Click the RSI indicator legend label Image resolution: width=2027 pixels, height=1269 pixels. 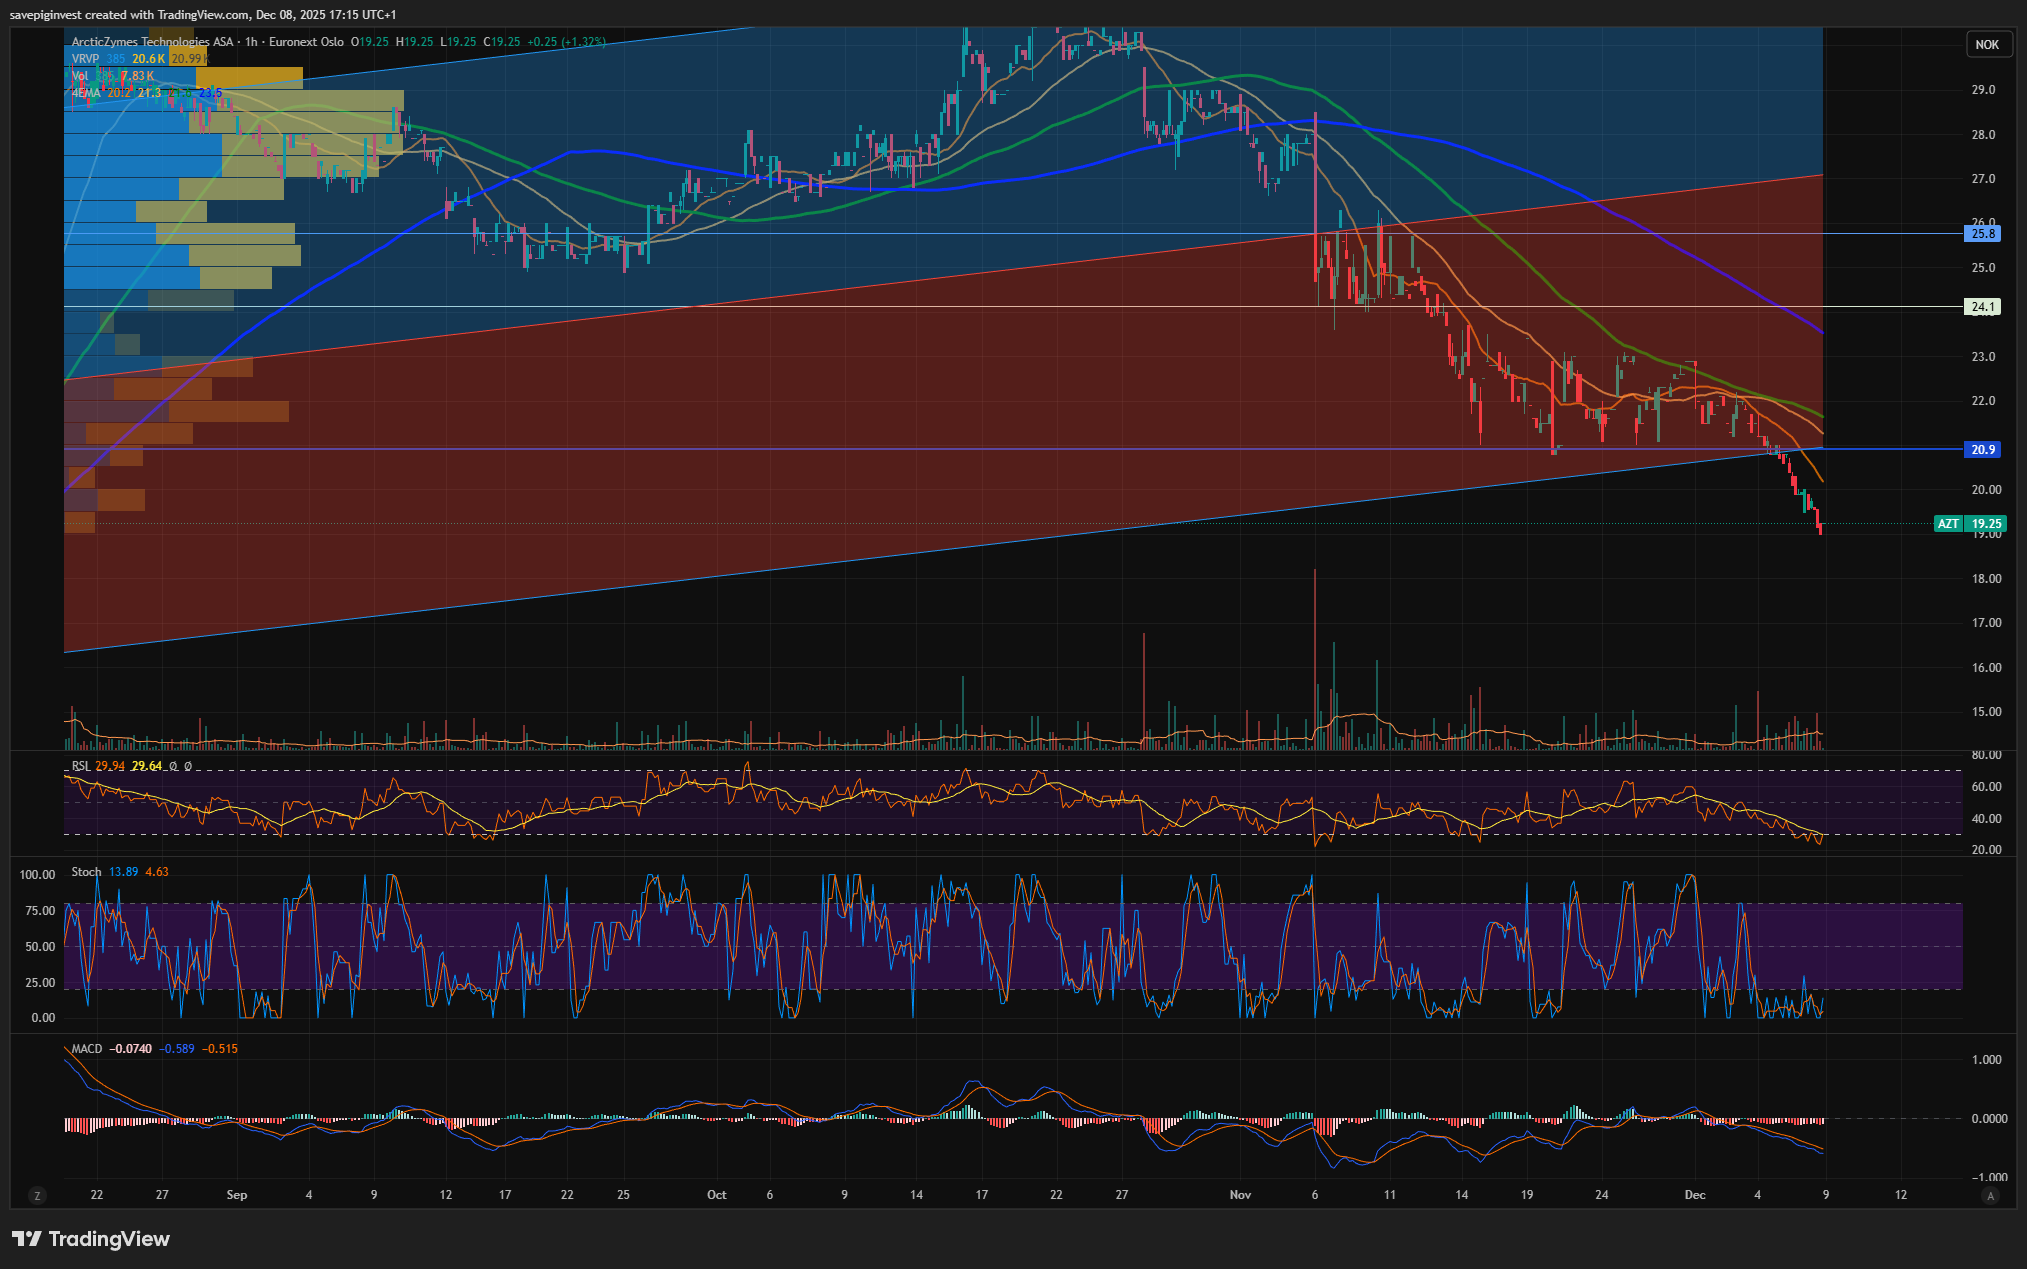(80, 766)
